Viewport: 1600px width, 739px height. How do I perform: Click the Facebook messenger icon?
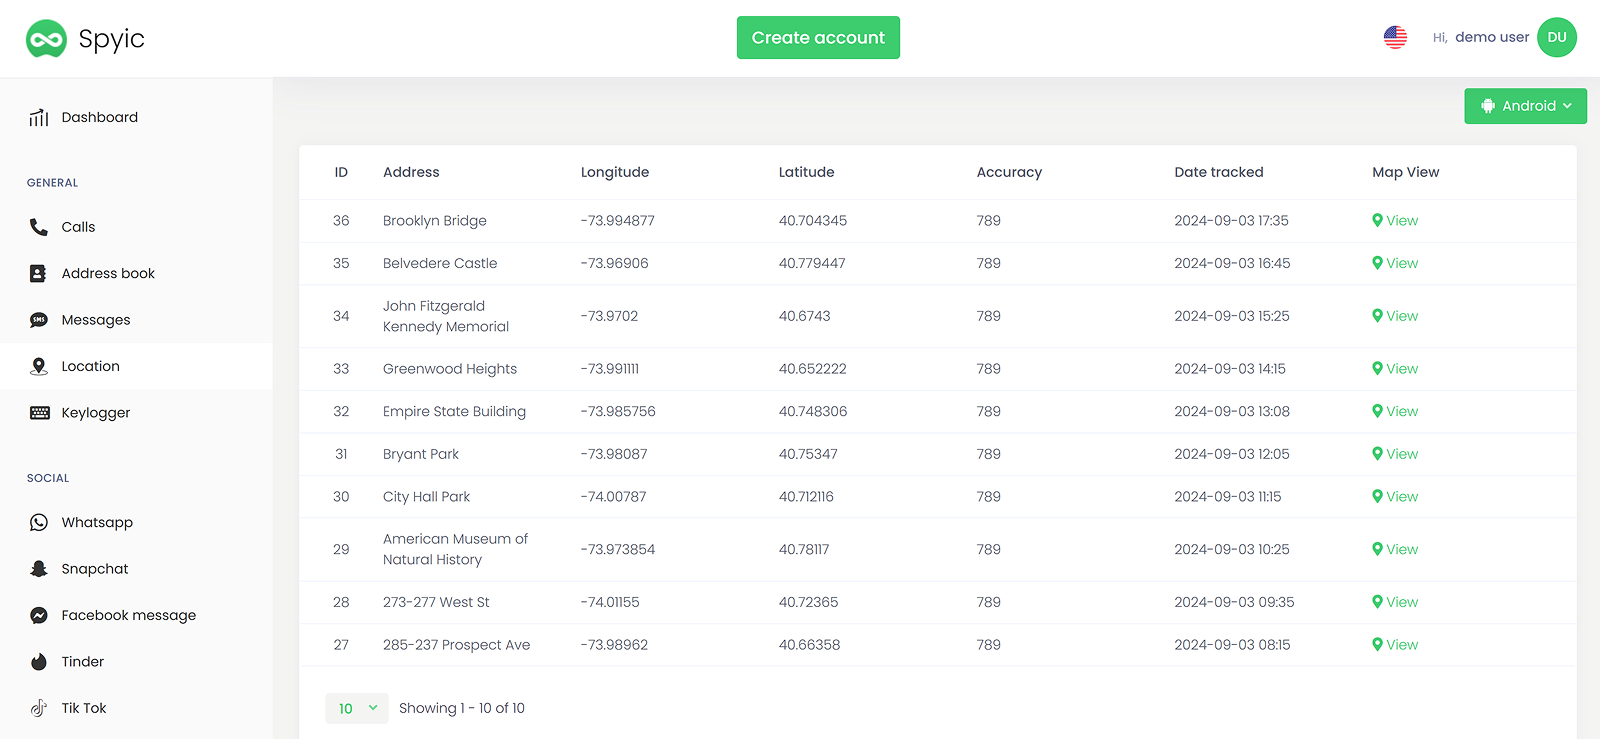[39, 615]
